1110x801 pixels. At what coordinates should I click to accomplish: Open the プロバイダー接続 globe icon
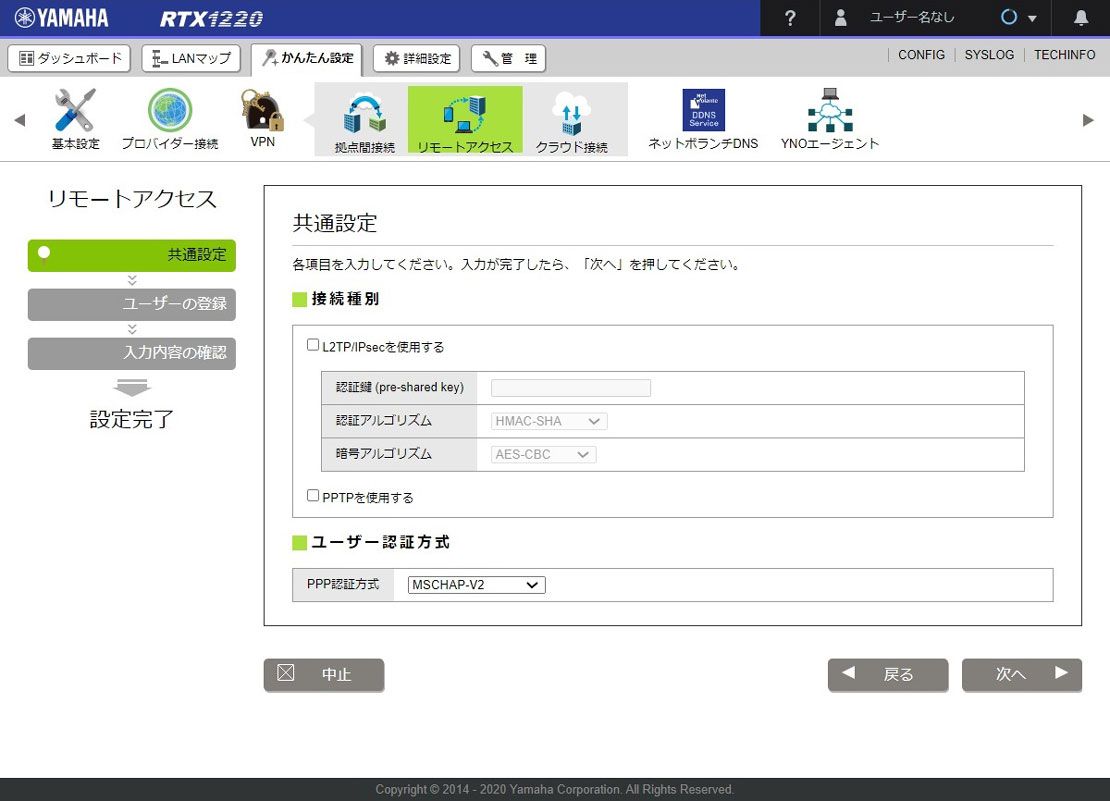tap(170, 111)
